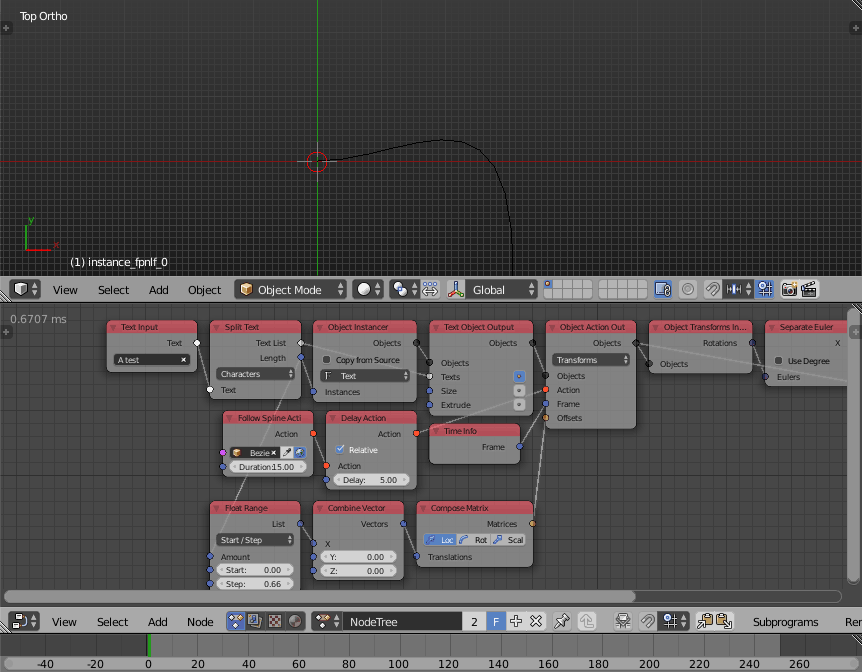
Task: Click the Subprograms button in node editor header
Action: click(x=785, y=621)
